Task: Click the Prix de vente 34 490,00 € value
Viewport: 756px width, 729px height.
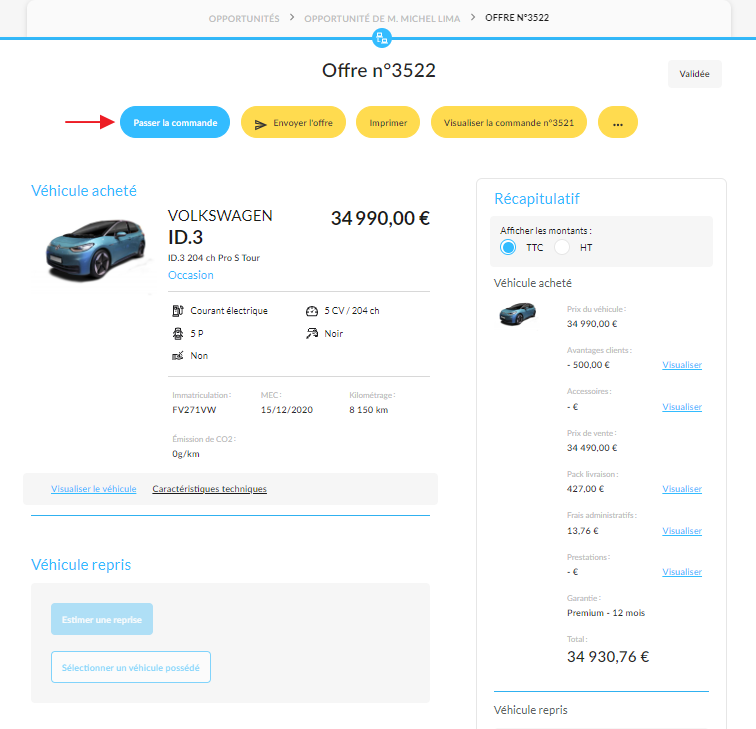Action: click(592, 448)
